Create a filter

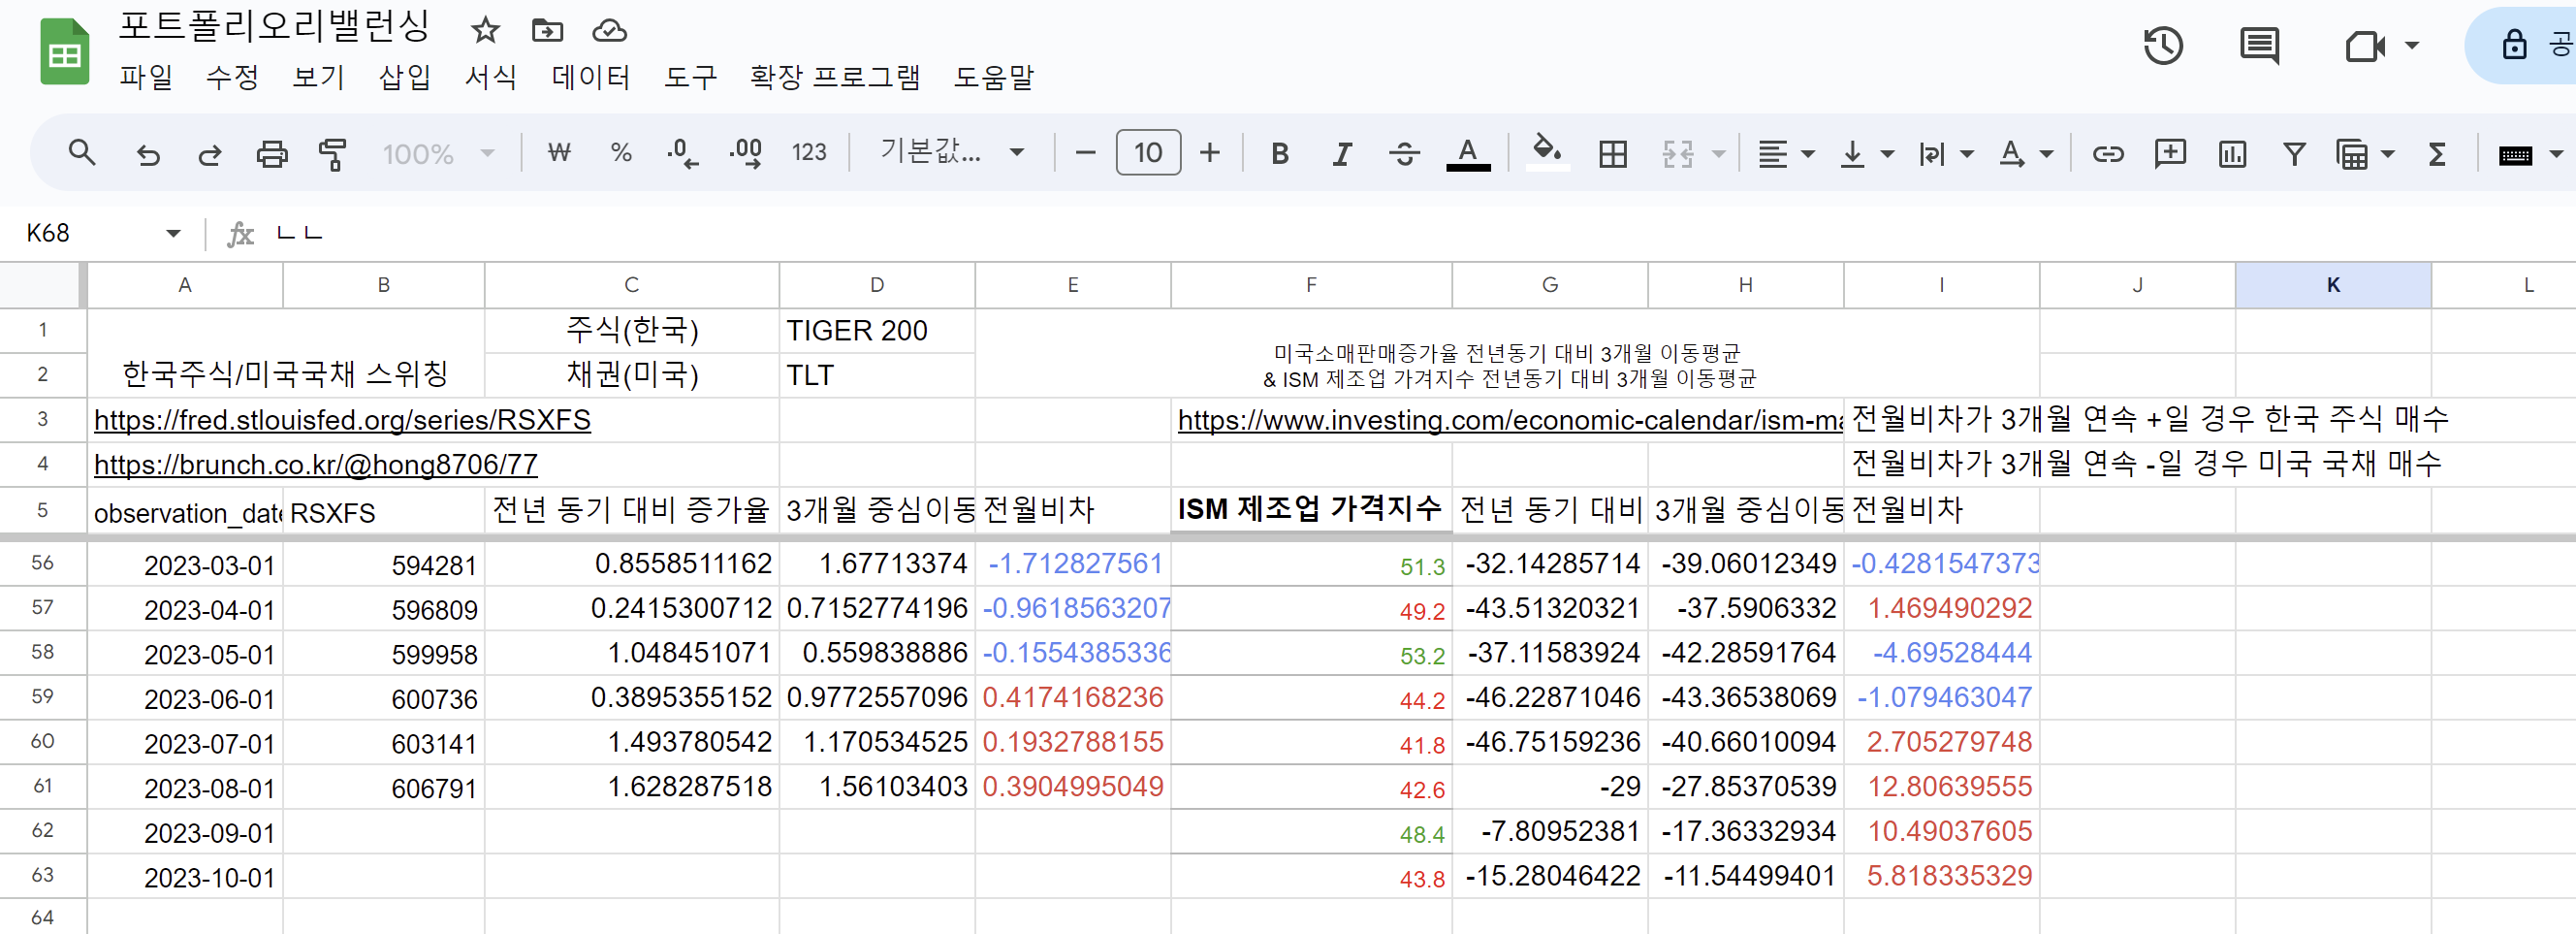point(2294,154)
